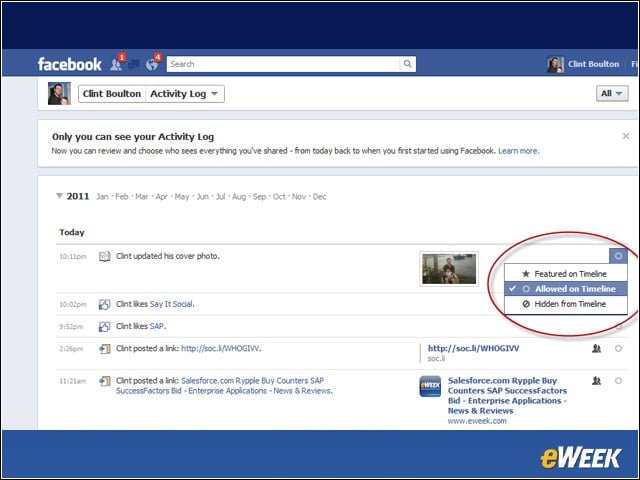Jump to Sep in 2011
The width and height of the screenshot is (640, 480).
coord(259,197)
